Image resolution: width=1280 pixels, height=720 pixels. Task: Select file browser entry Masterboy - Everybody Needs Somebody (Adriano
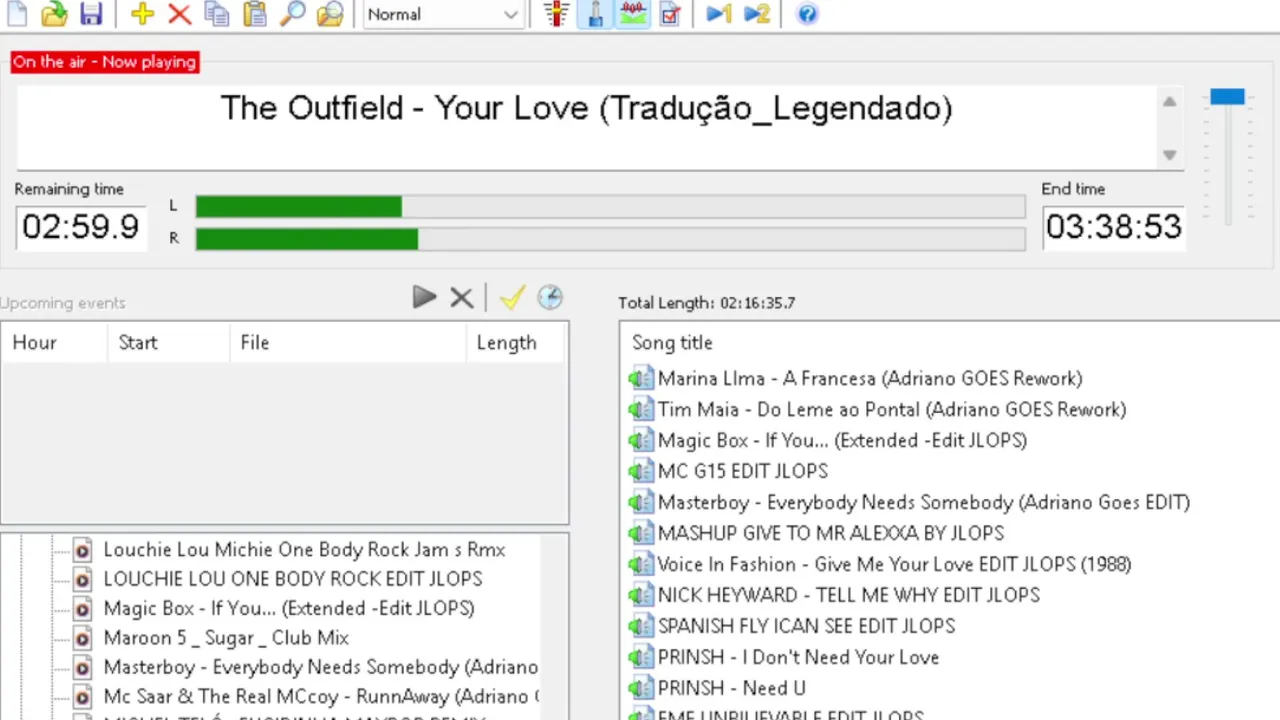click(x=320, y=667)
